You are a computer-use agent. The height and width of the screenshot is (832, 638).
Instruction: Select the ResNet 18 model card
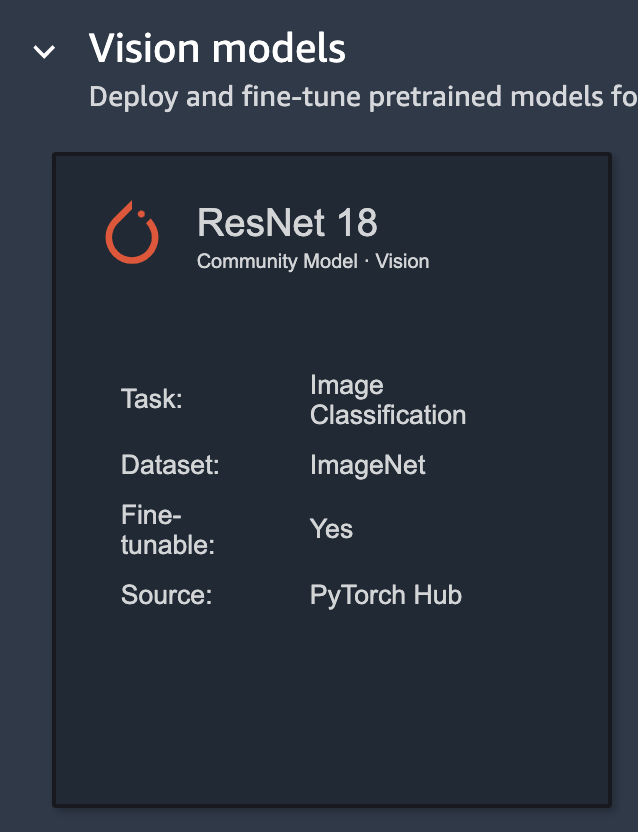(332, 480)
